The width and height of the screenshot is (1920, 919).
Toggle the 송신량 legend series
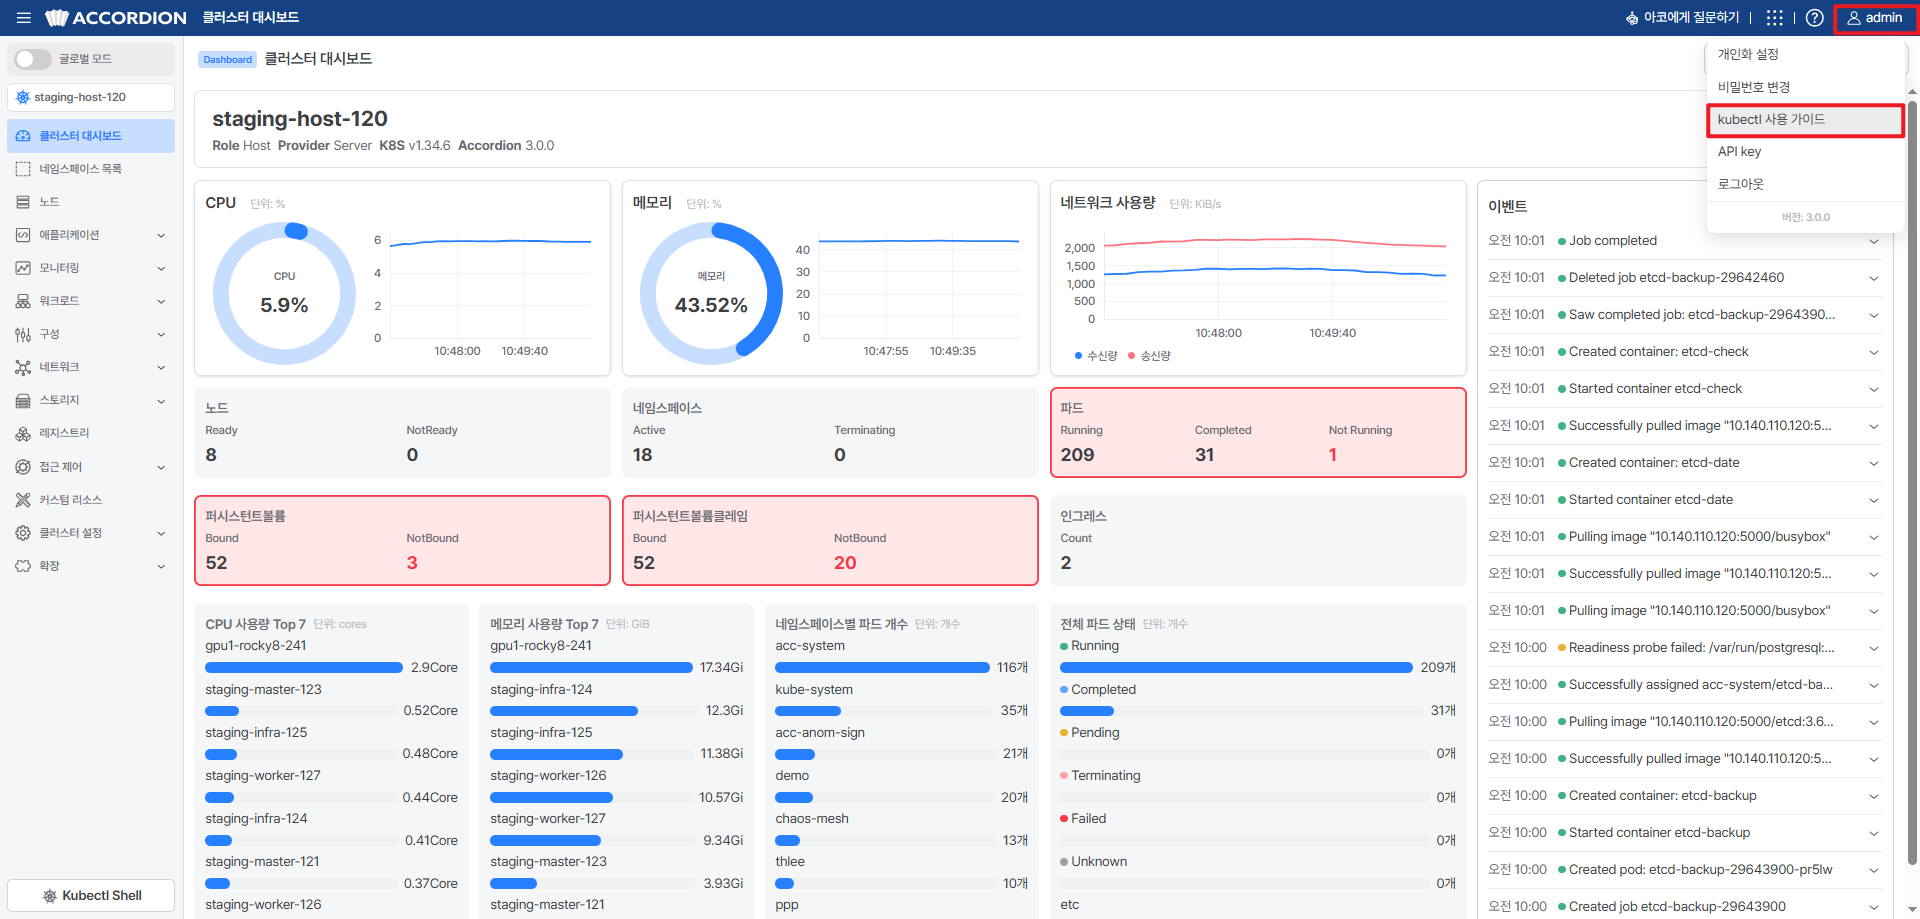(1149, 356)
